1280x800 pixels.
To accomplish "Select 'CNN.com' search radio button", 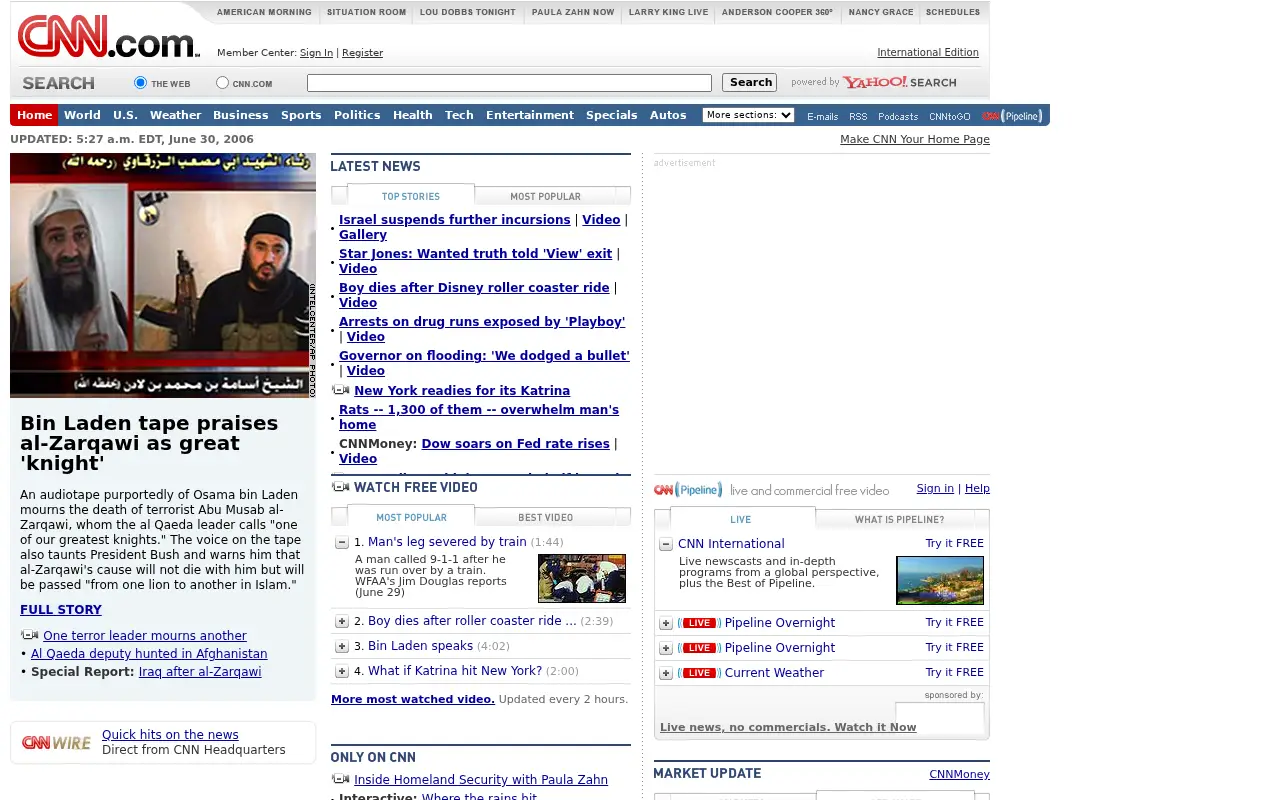I will coord(223,83).
